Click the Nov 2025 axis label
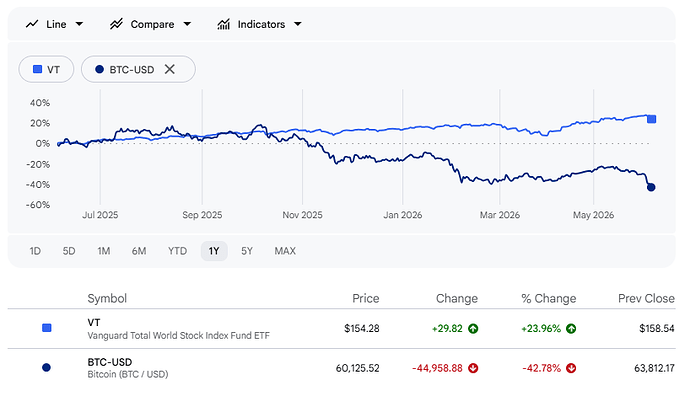Image resolution: width=690 pixels, height=396 pixels. 302,215
